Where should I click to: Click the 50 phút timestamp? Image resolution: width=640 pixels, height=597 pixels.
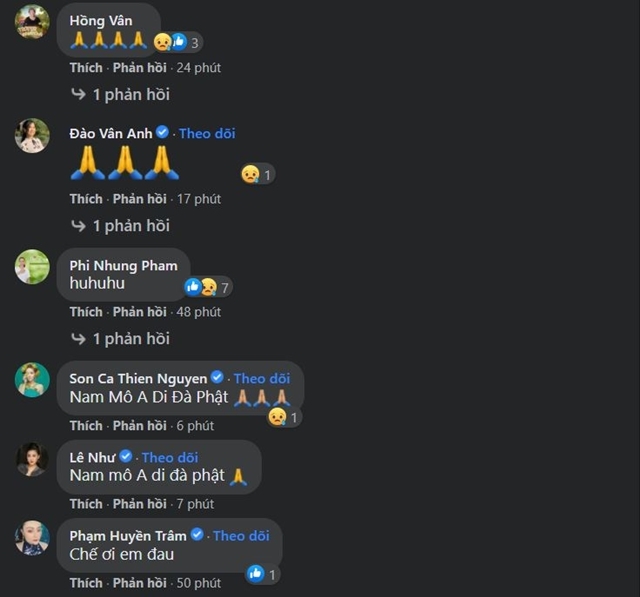[199, 583]
